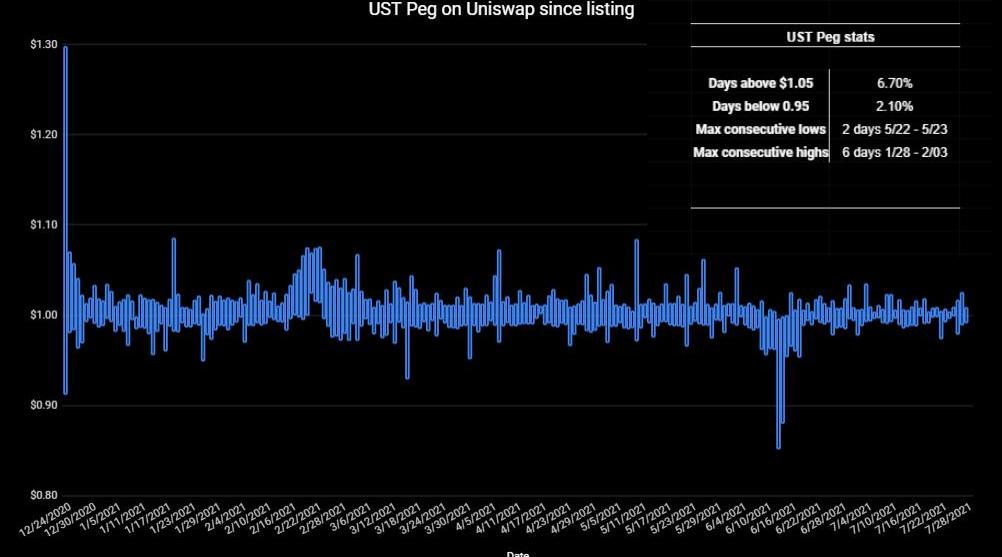Select the 6.70% value cell
The height and width of the screenshot is (557, 1002).
894,83
